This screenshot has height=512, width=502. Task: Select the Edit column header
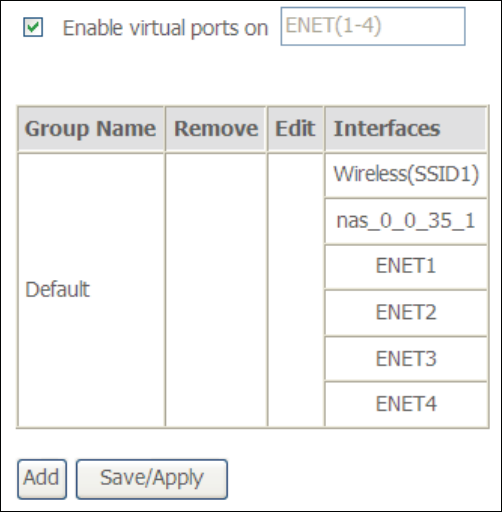(295, 129)
